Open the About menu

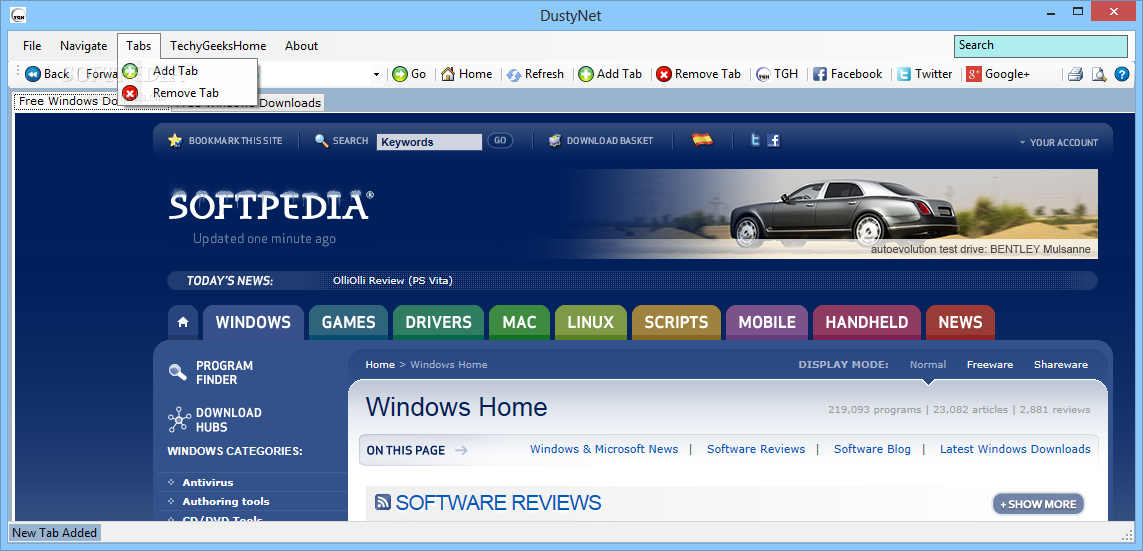(301, 46)
